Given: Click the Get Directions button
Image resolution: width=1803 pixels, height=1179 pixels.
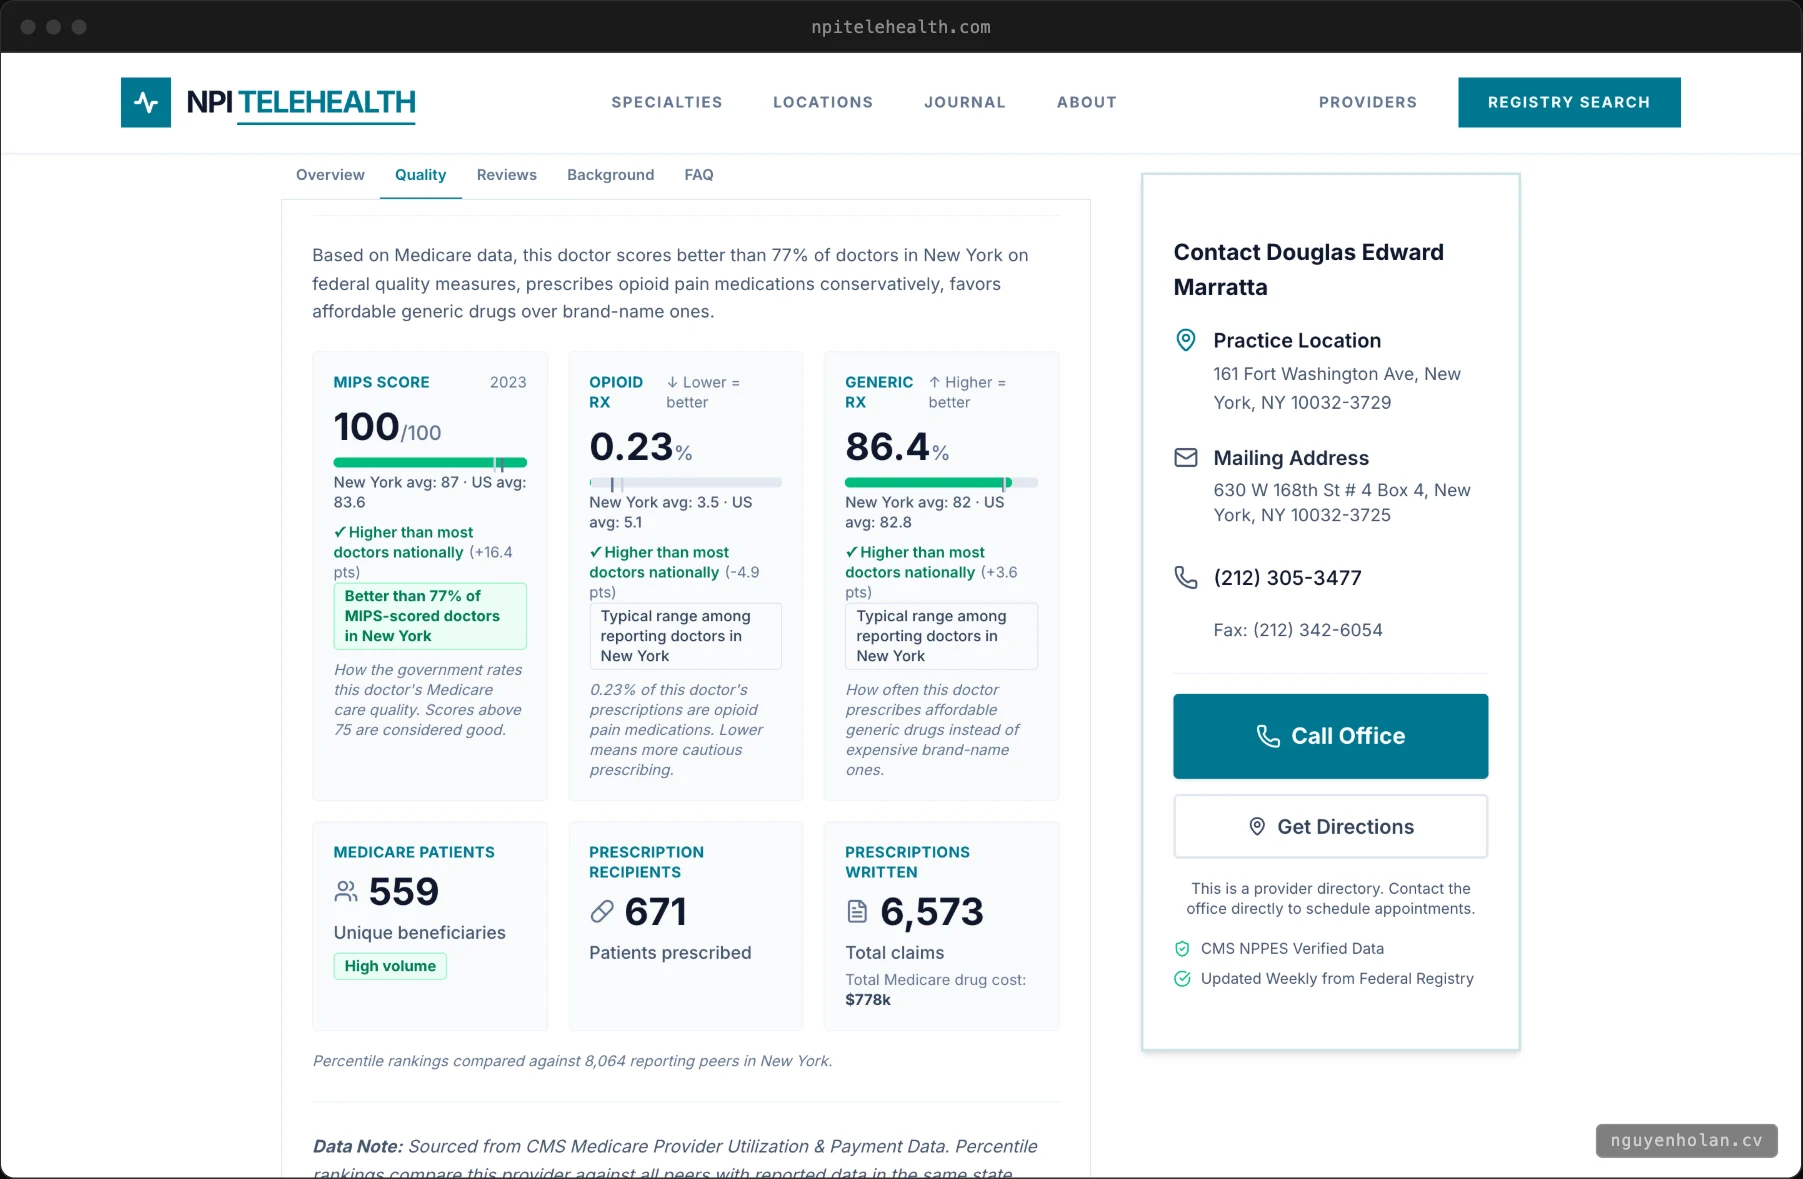Looking at the screenshot, I should (1330, 827).
